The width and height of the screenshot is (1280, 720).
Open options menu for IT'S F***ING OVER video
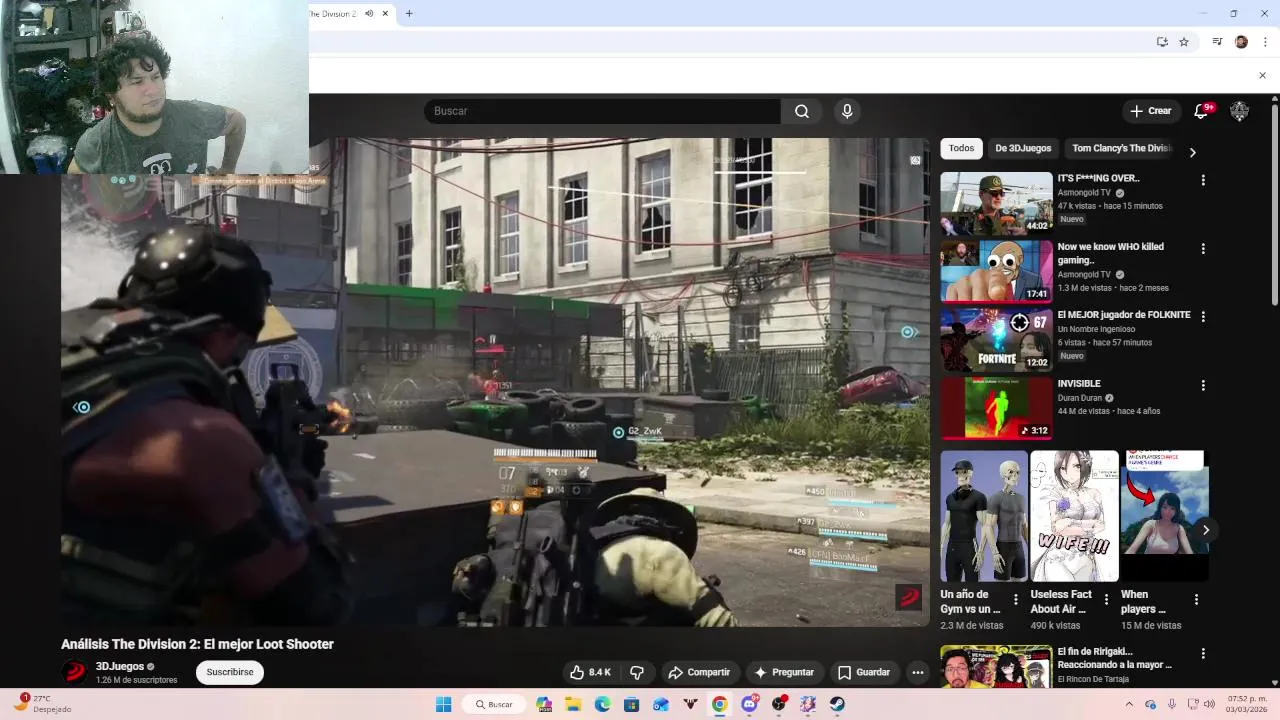click(x=1203, y=180)
